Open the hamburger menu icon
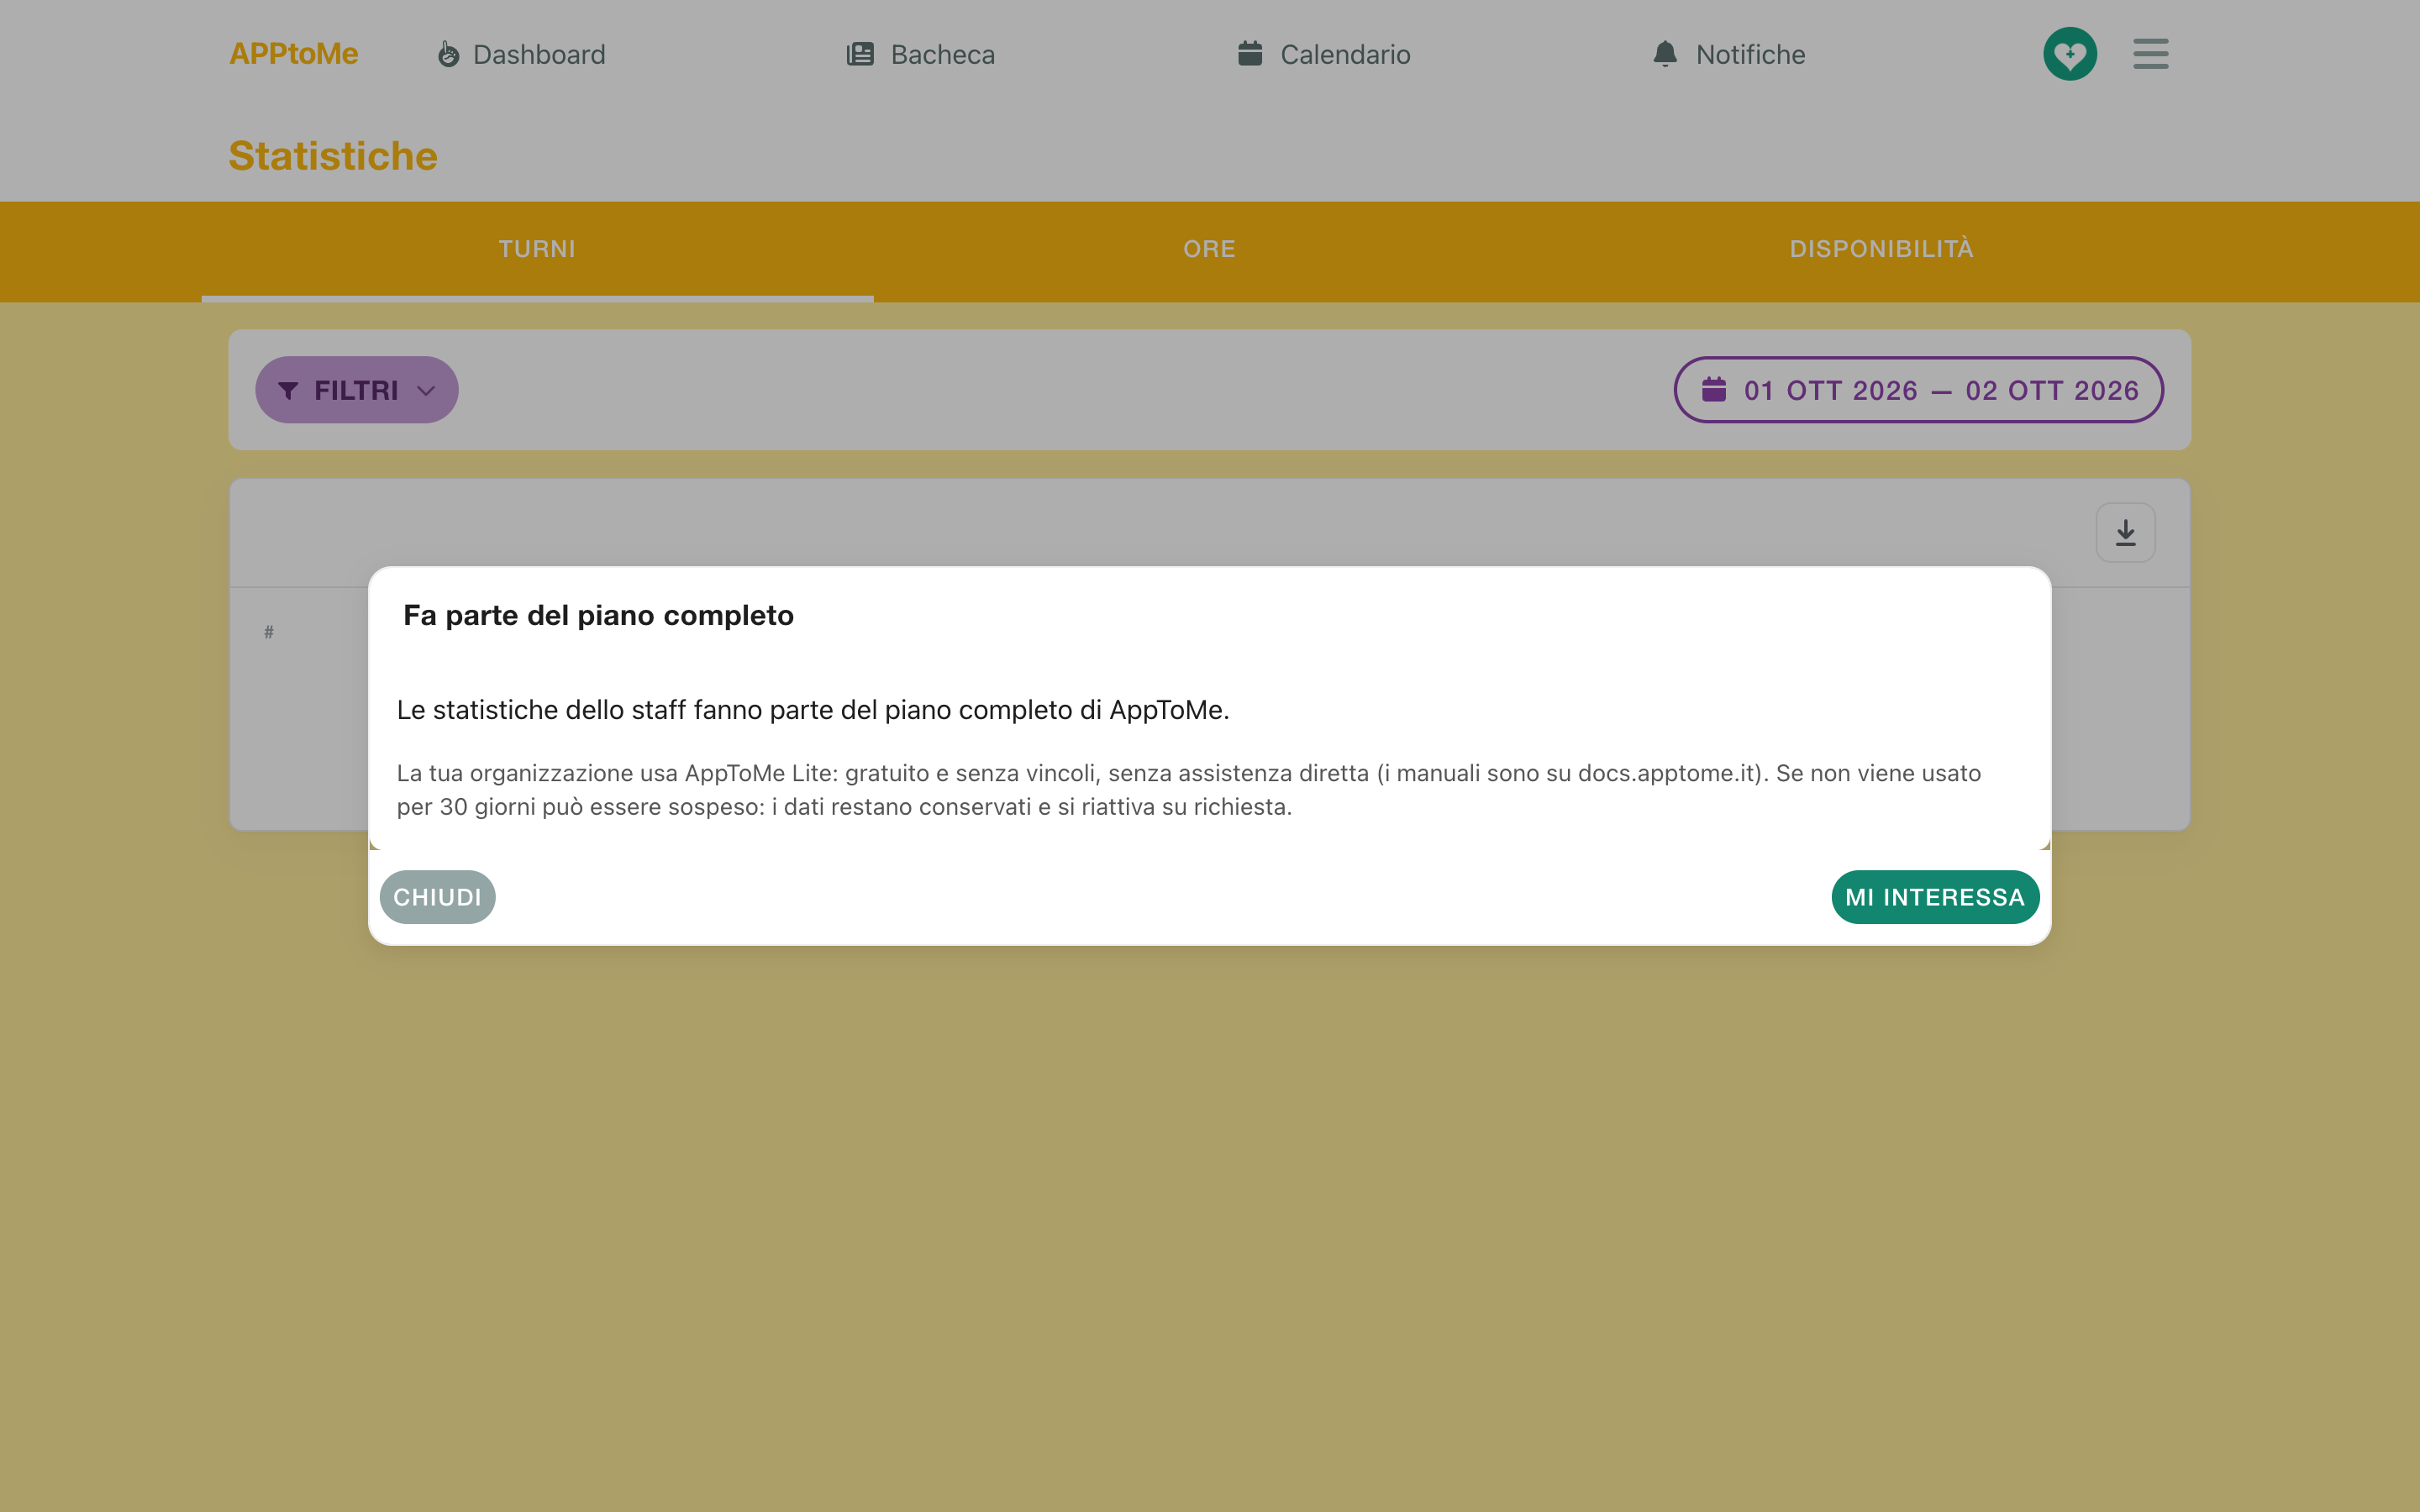This screenshot has width=2420, height=1512. pos(2150,54)
